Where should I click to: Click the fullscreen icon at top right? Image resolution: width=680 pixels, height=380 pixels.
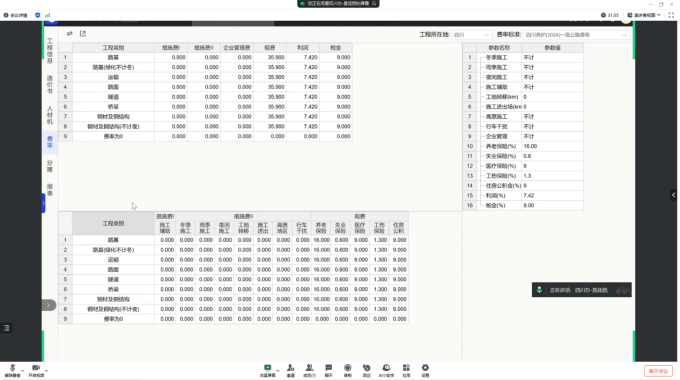tap(671, 15)
